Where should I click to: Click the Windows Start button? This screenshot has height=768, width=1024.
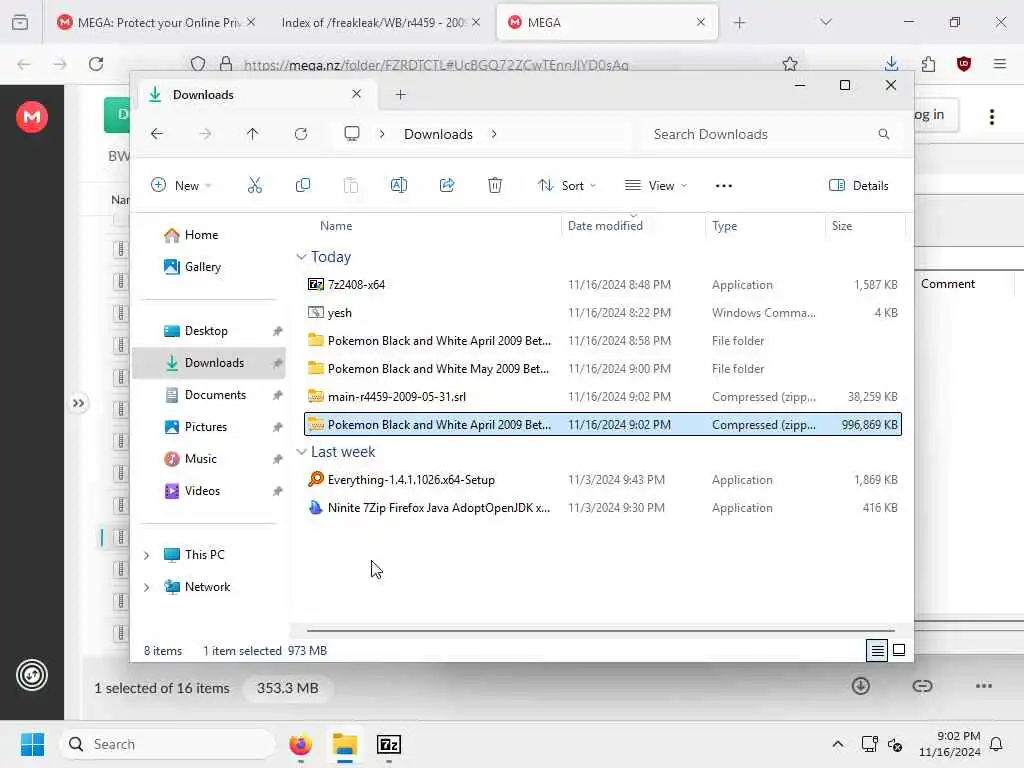[32, 744]
